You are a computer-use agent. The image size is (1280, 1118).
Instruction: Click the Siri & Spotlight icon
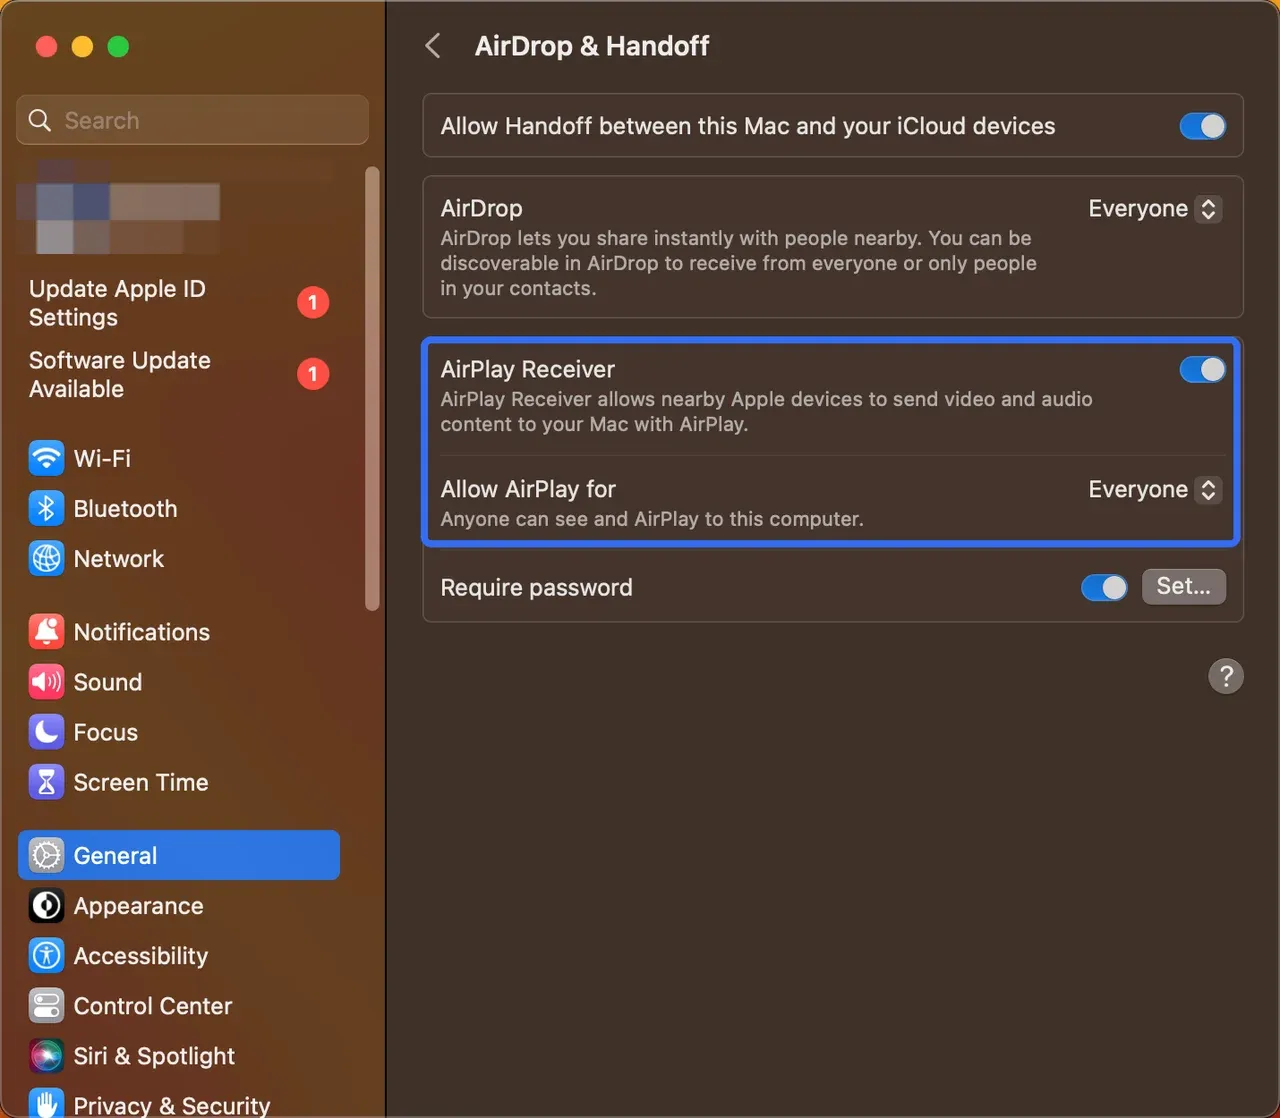46,1056
